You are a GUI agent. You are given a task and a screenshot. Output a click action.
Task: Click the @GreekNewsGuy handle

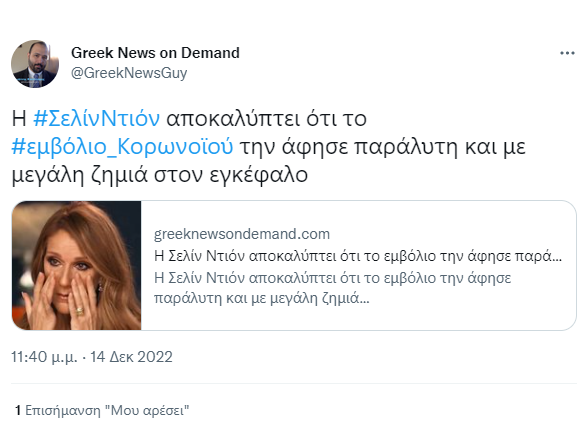pyautogui.click(x=129, y=73)
